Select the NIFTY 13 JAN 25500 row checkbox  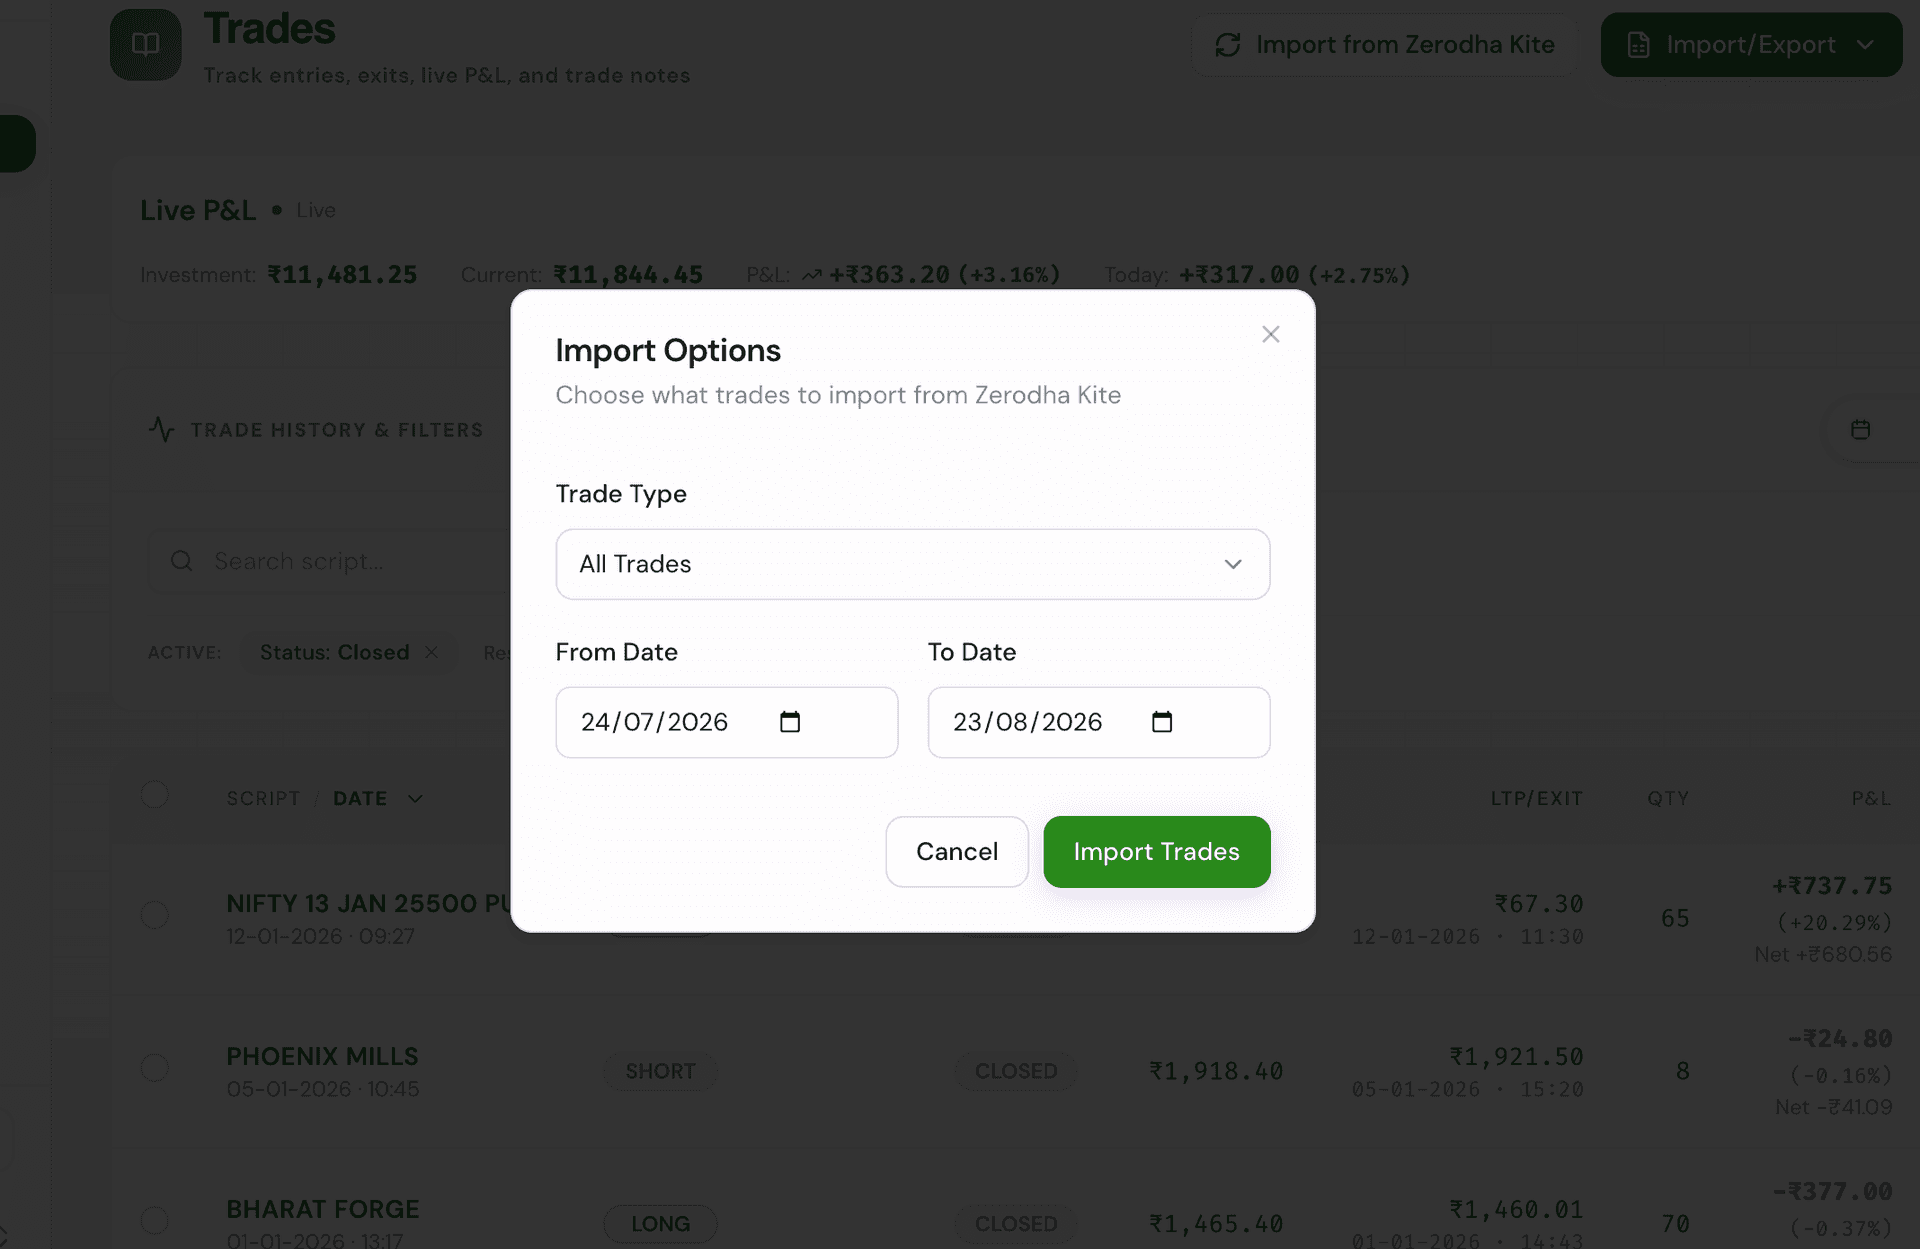tap(155, 915)
